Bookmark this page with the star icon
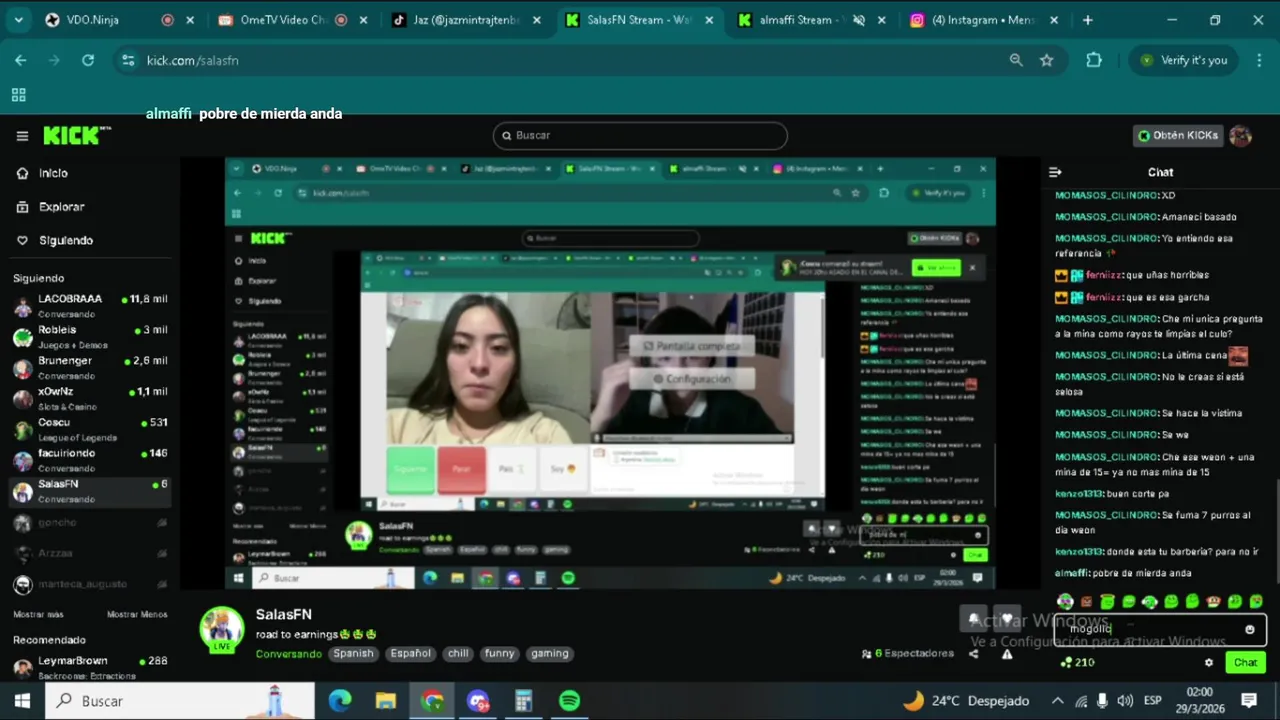The image size is (1280, 720). (1046, 60)
